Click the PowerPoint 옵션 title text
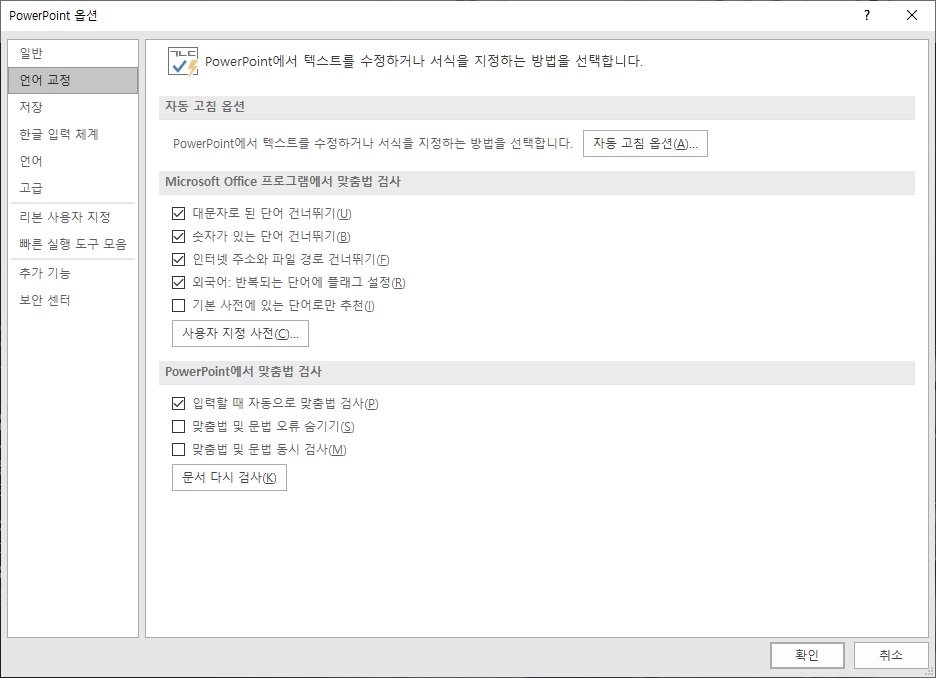The width and height of the screenshot is (936, 678). click(x=53, y=16)
